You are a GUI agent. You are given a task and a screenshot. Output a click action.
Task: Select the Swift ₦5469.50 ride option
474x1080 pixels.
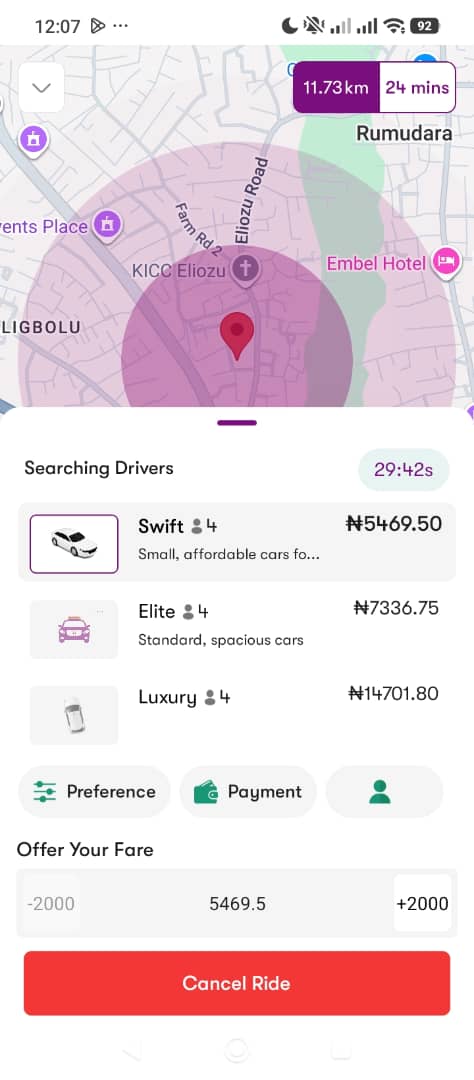[x=237, y=542]
